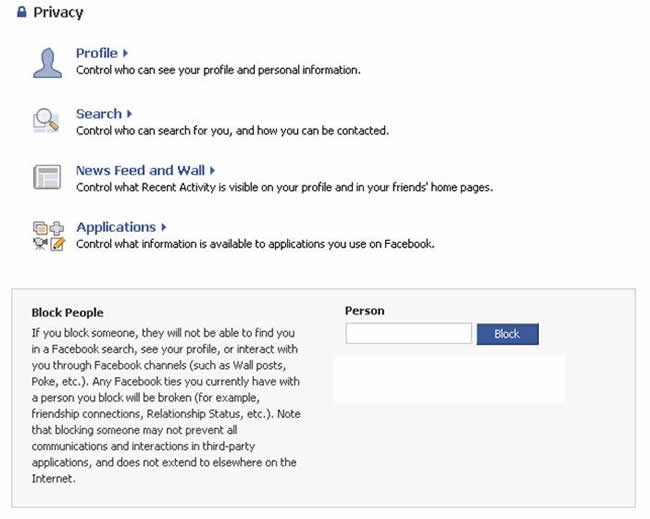Expand the arrow next to News Feed and Wall

(212, 170)
